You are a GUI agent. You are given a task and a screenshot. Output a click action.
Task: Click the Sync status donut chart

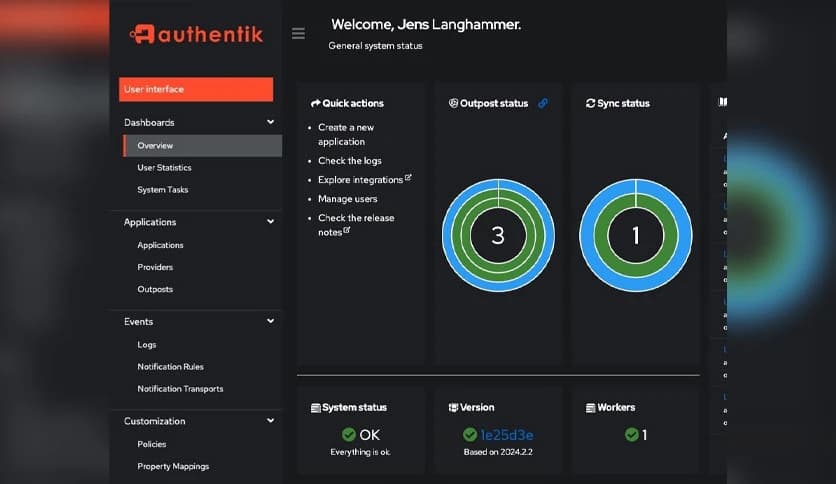point(636,235)
